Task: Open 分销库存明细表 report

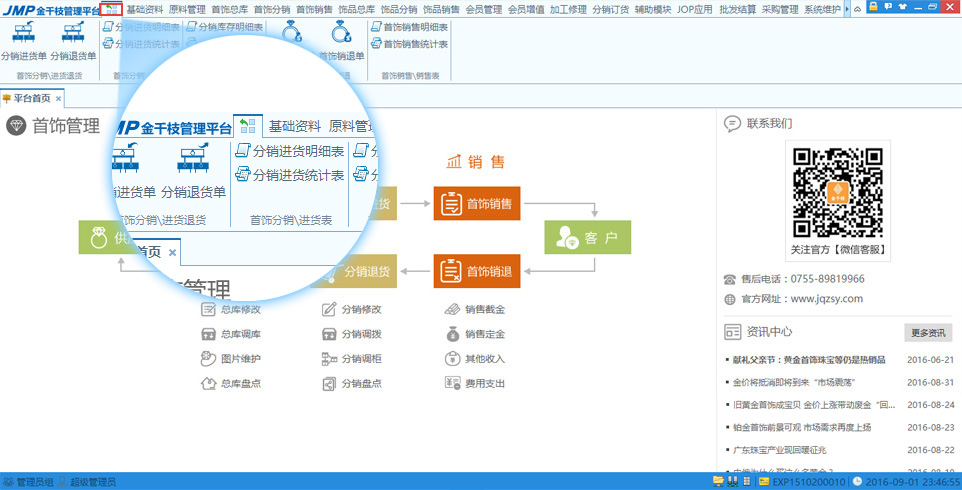Action: (225, 27)
